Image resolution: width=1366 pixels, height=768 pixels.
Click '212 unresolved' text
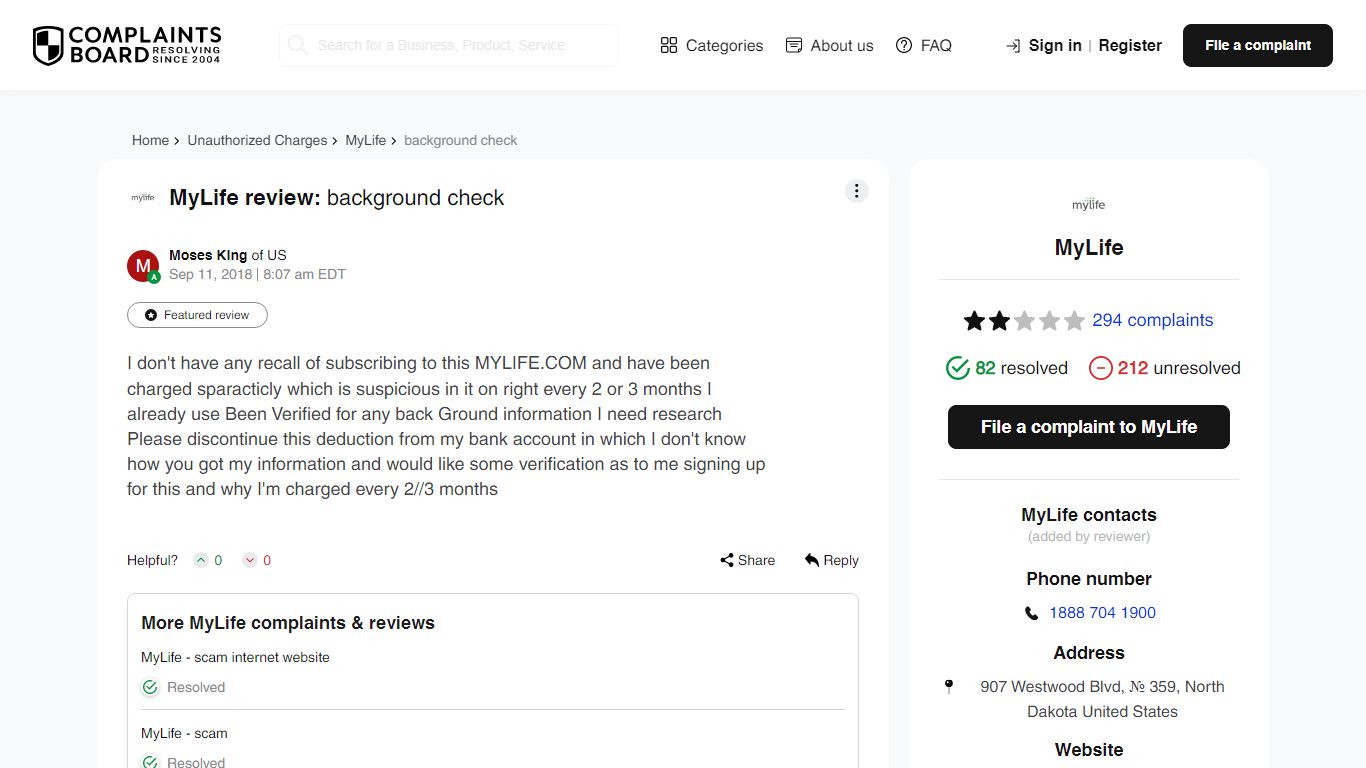1179,368
